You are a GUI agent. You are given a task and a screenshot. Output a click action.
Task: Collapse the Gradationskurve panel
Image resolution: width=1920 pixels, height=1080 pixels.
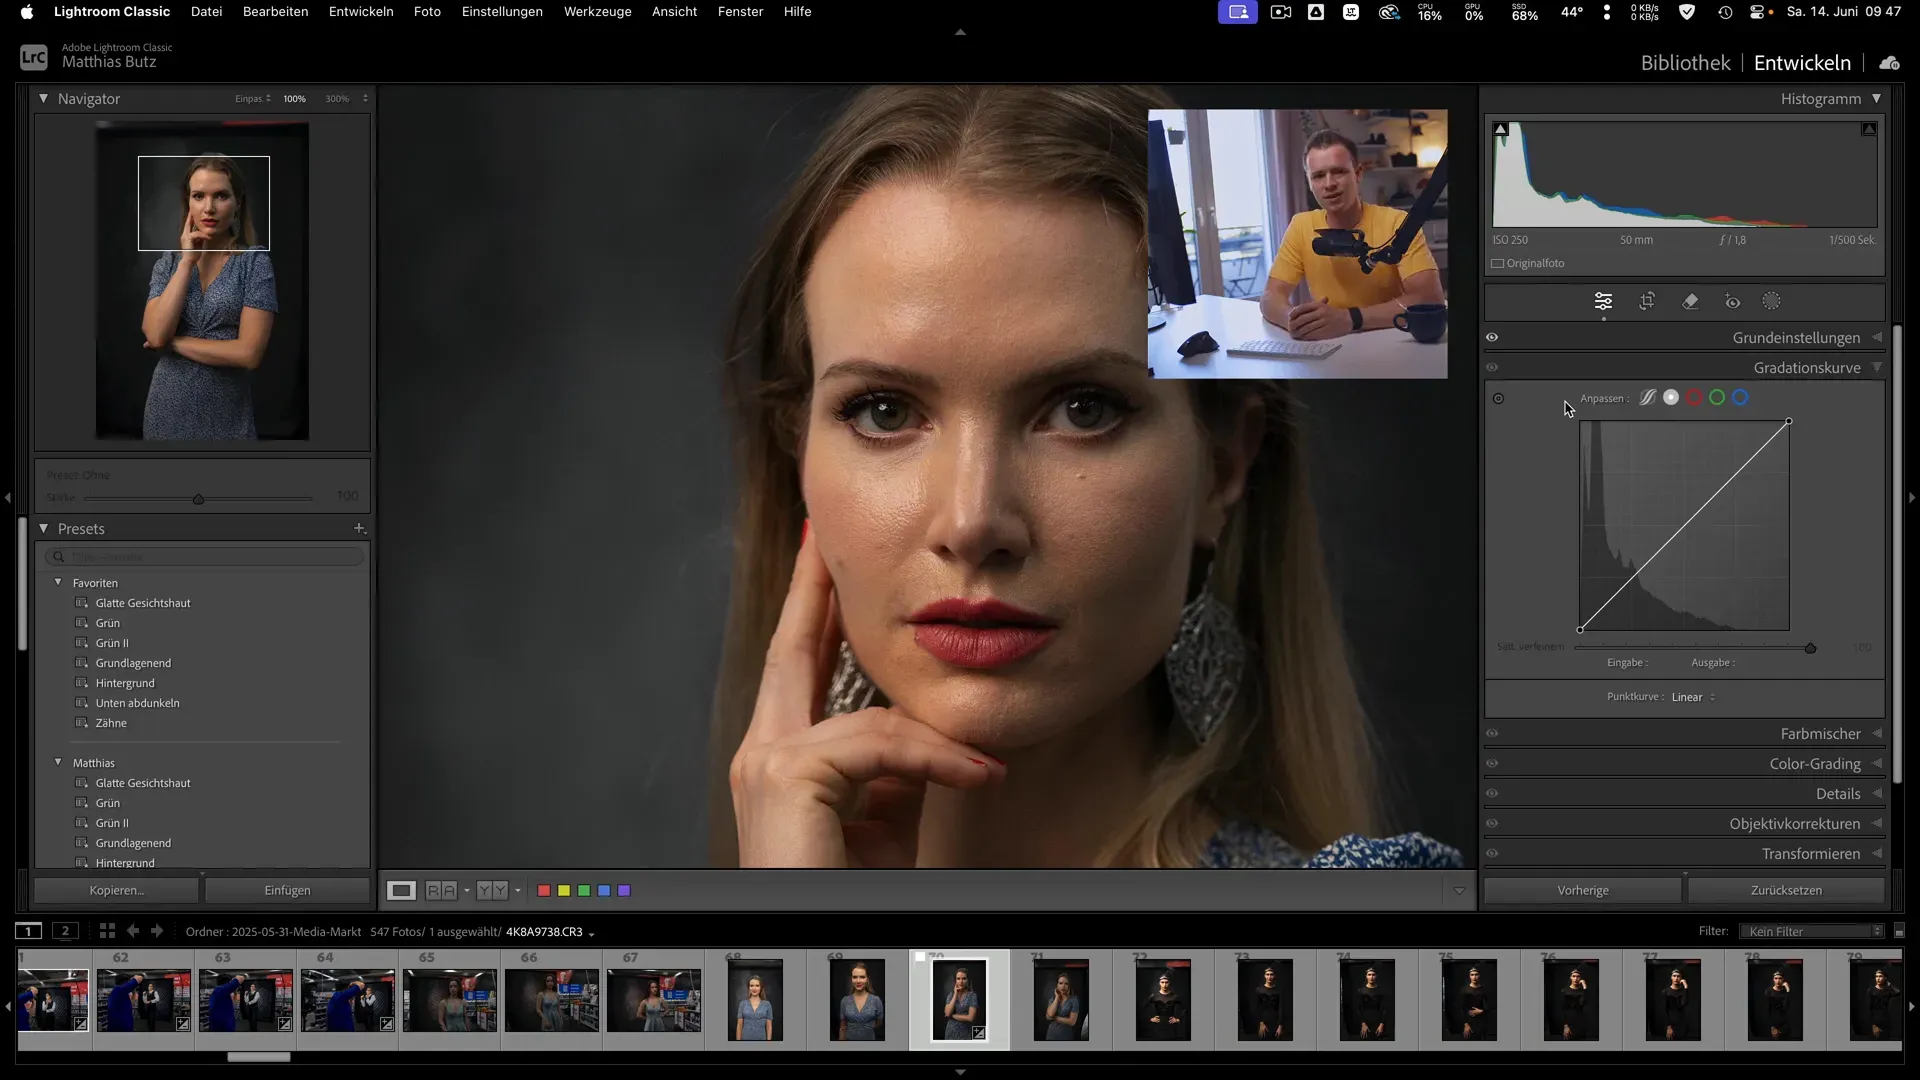click(x=1879, y=367)
